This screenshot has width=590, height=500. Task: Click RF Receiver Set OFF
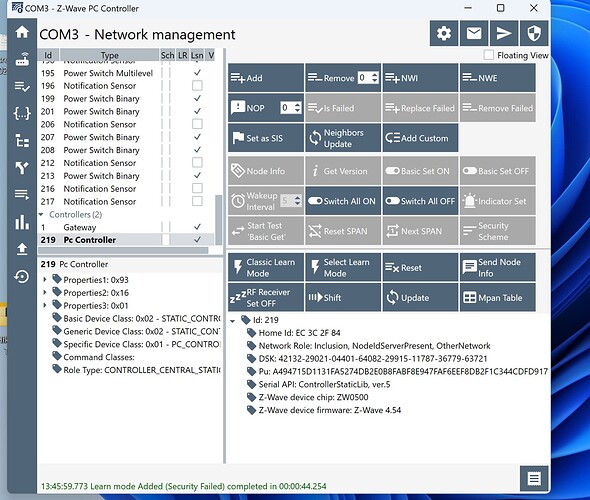(266, 298)
